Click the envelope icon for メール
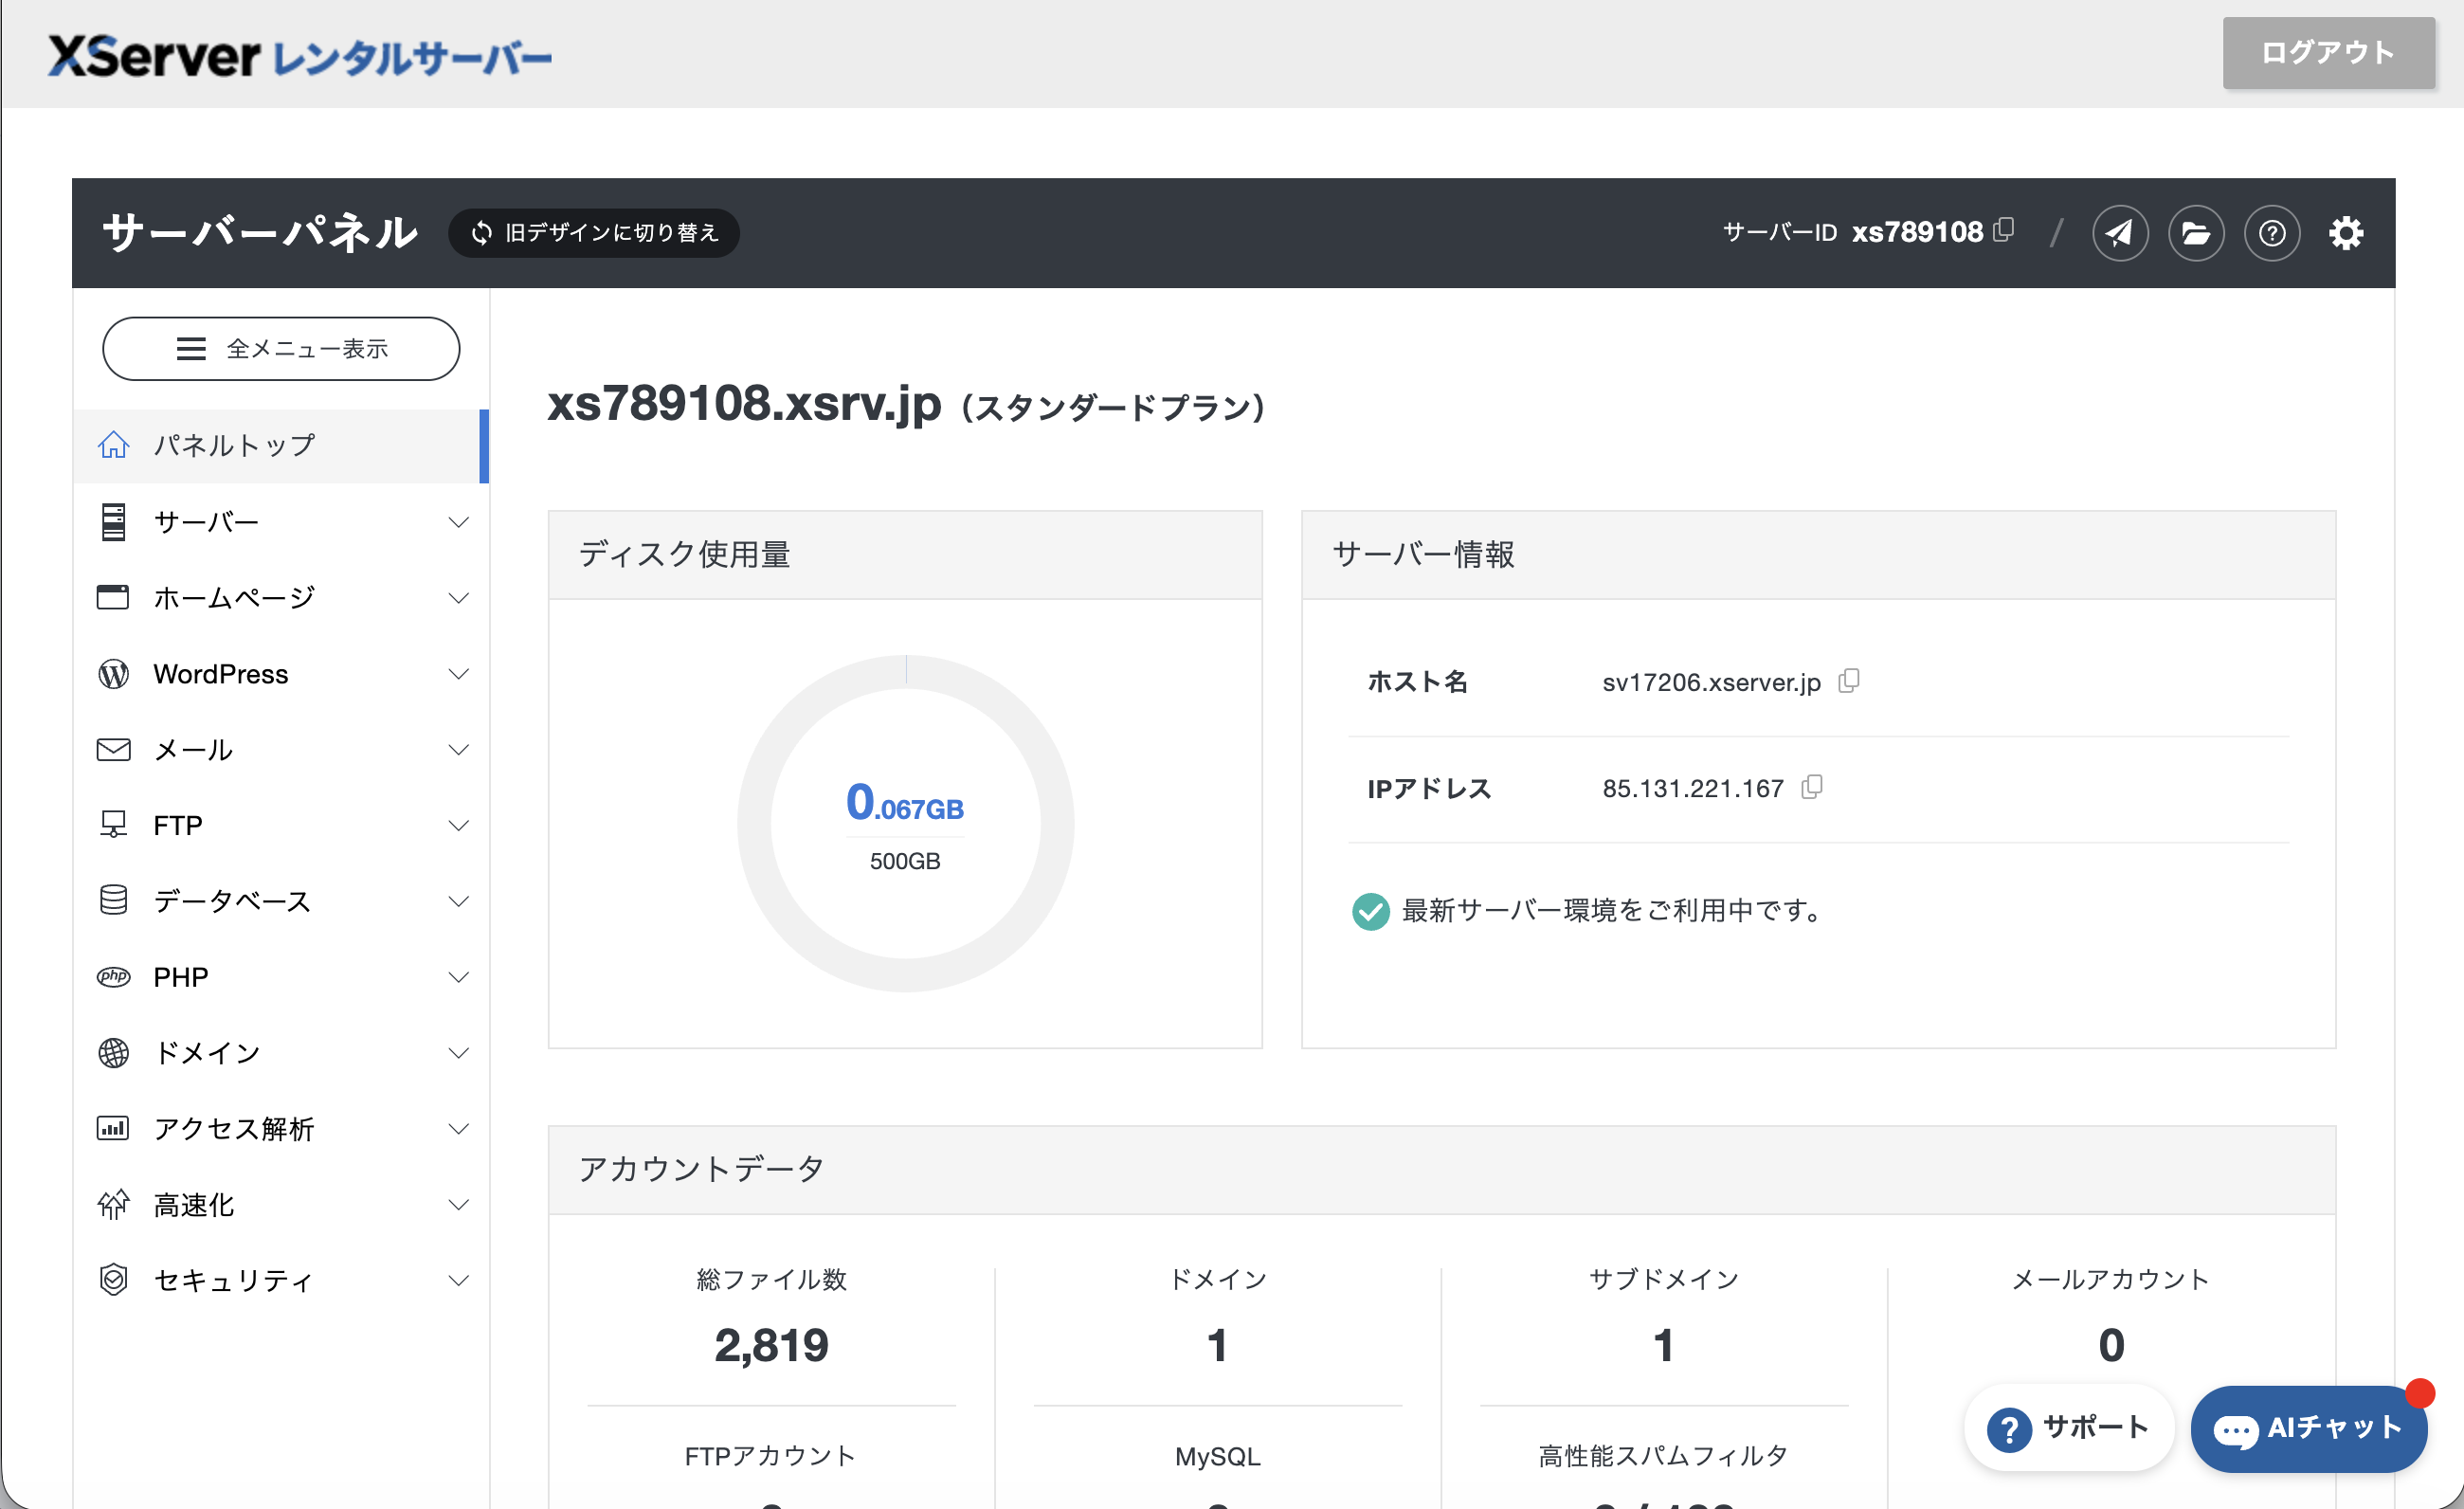Screen dimensions: 2464x1509 (113, 750)
